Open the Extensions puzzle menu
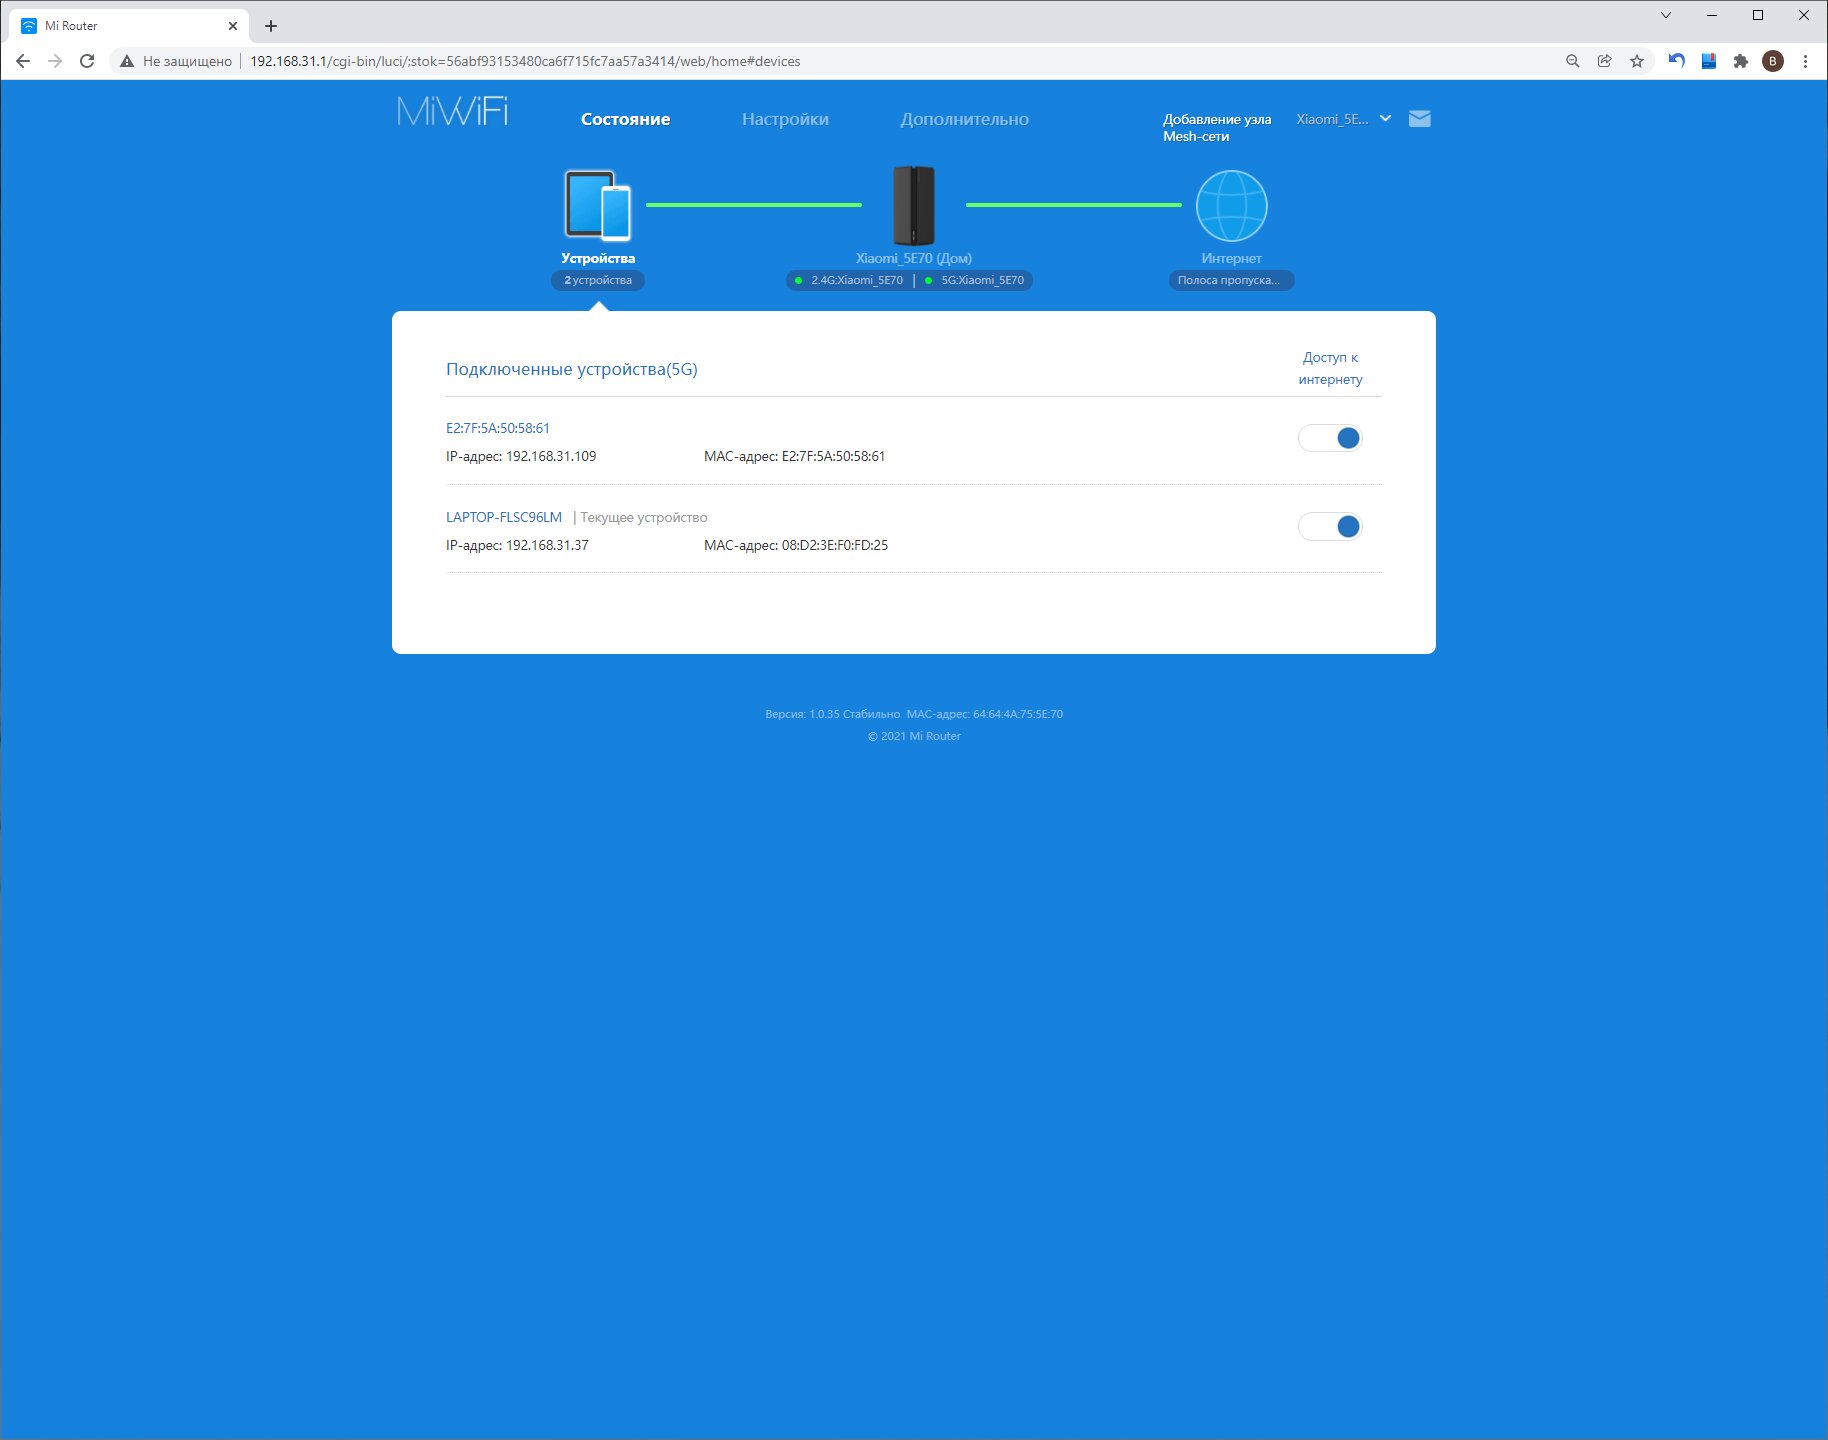Viewport: 1828px width, 1440px height. [1741, 61]
